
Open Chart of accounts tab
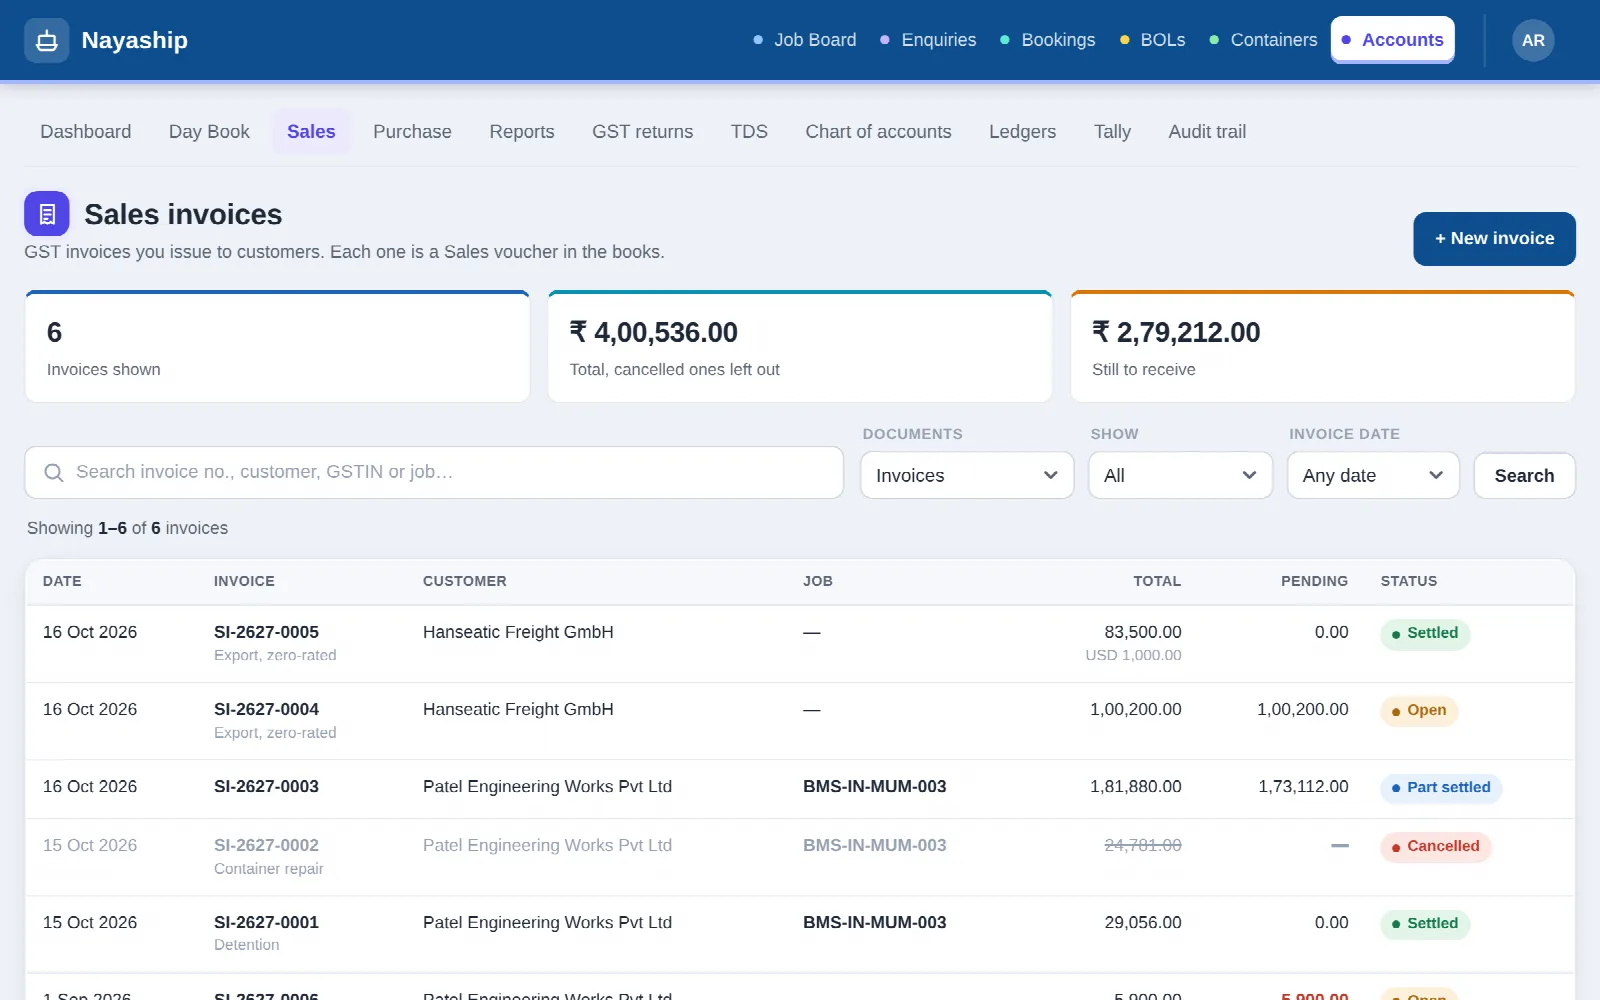[878, 132]
